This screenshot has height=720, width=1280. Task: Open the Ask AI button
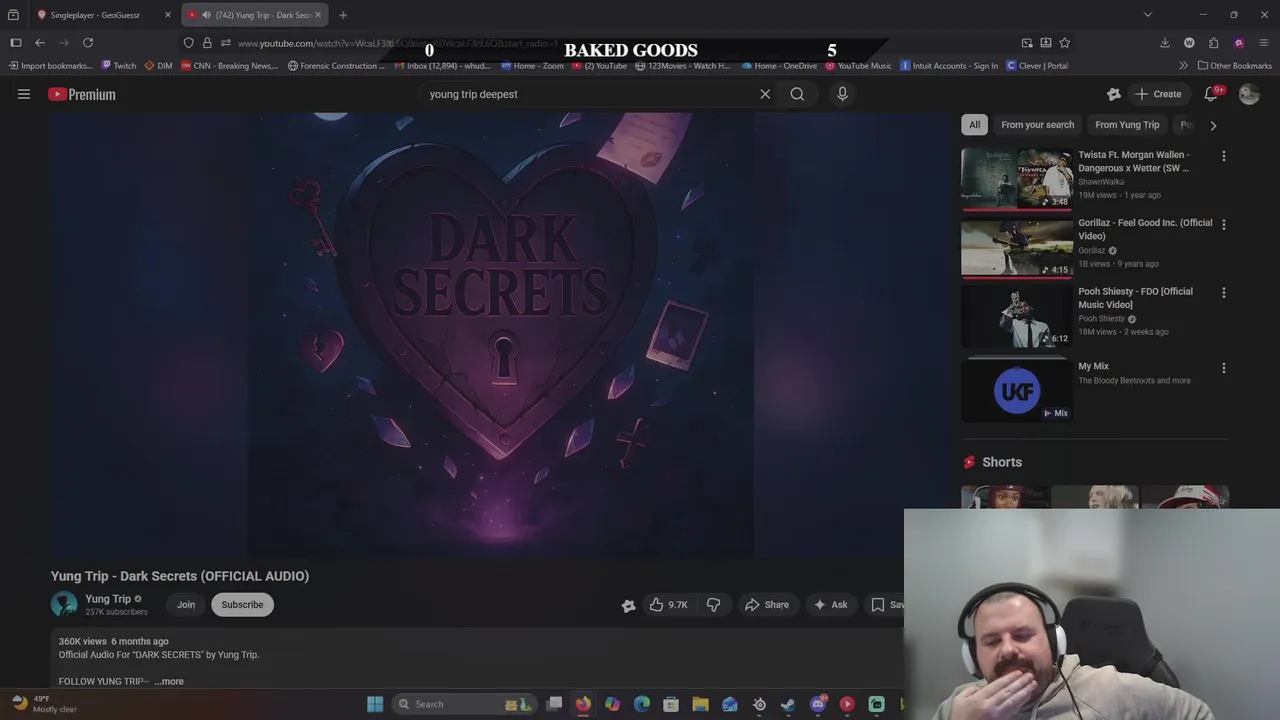tap(830, 605)
